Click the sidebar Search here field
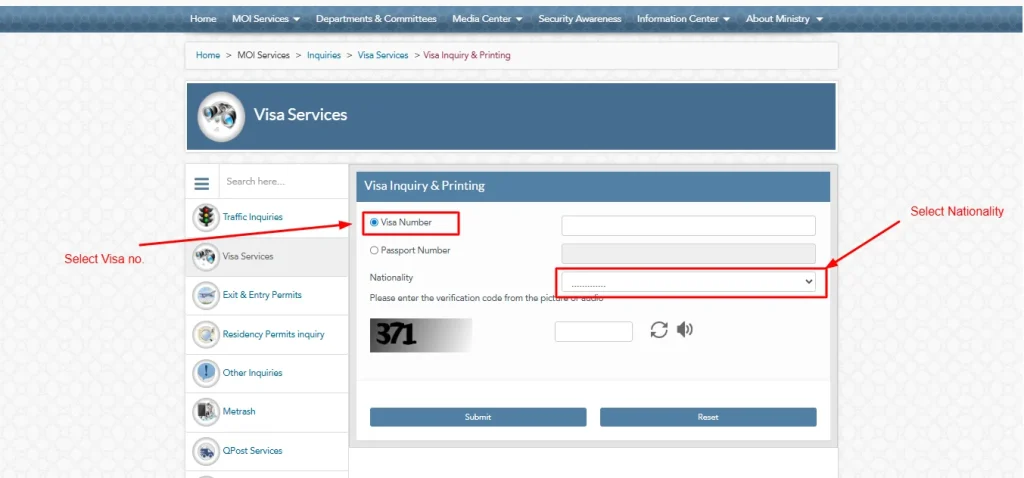Screen dimensions: 1024x478 283,182
